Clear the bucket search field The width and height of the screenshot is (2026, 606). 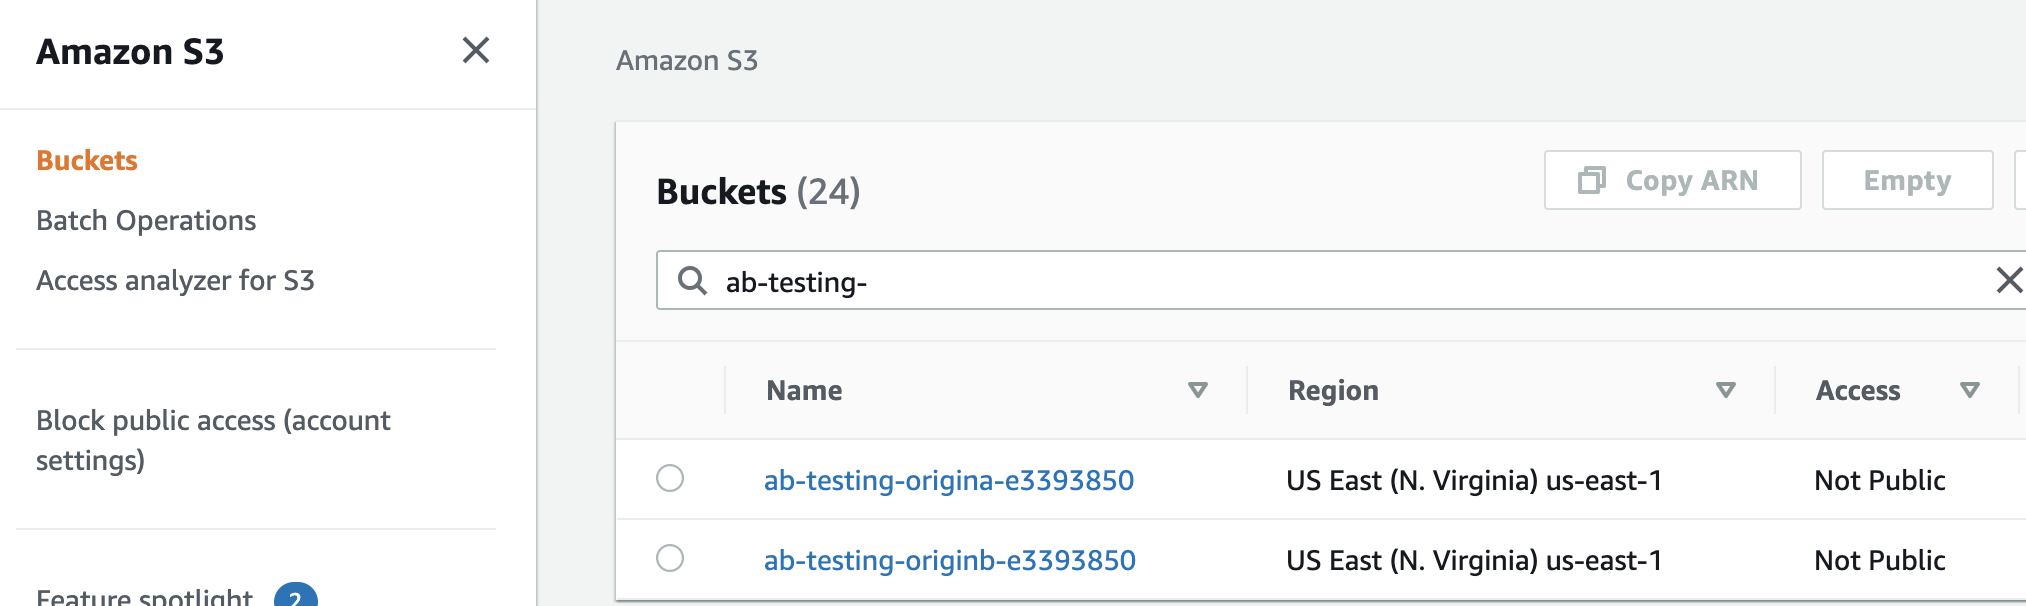click(2008, 280)
